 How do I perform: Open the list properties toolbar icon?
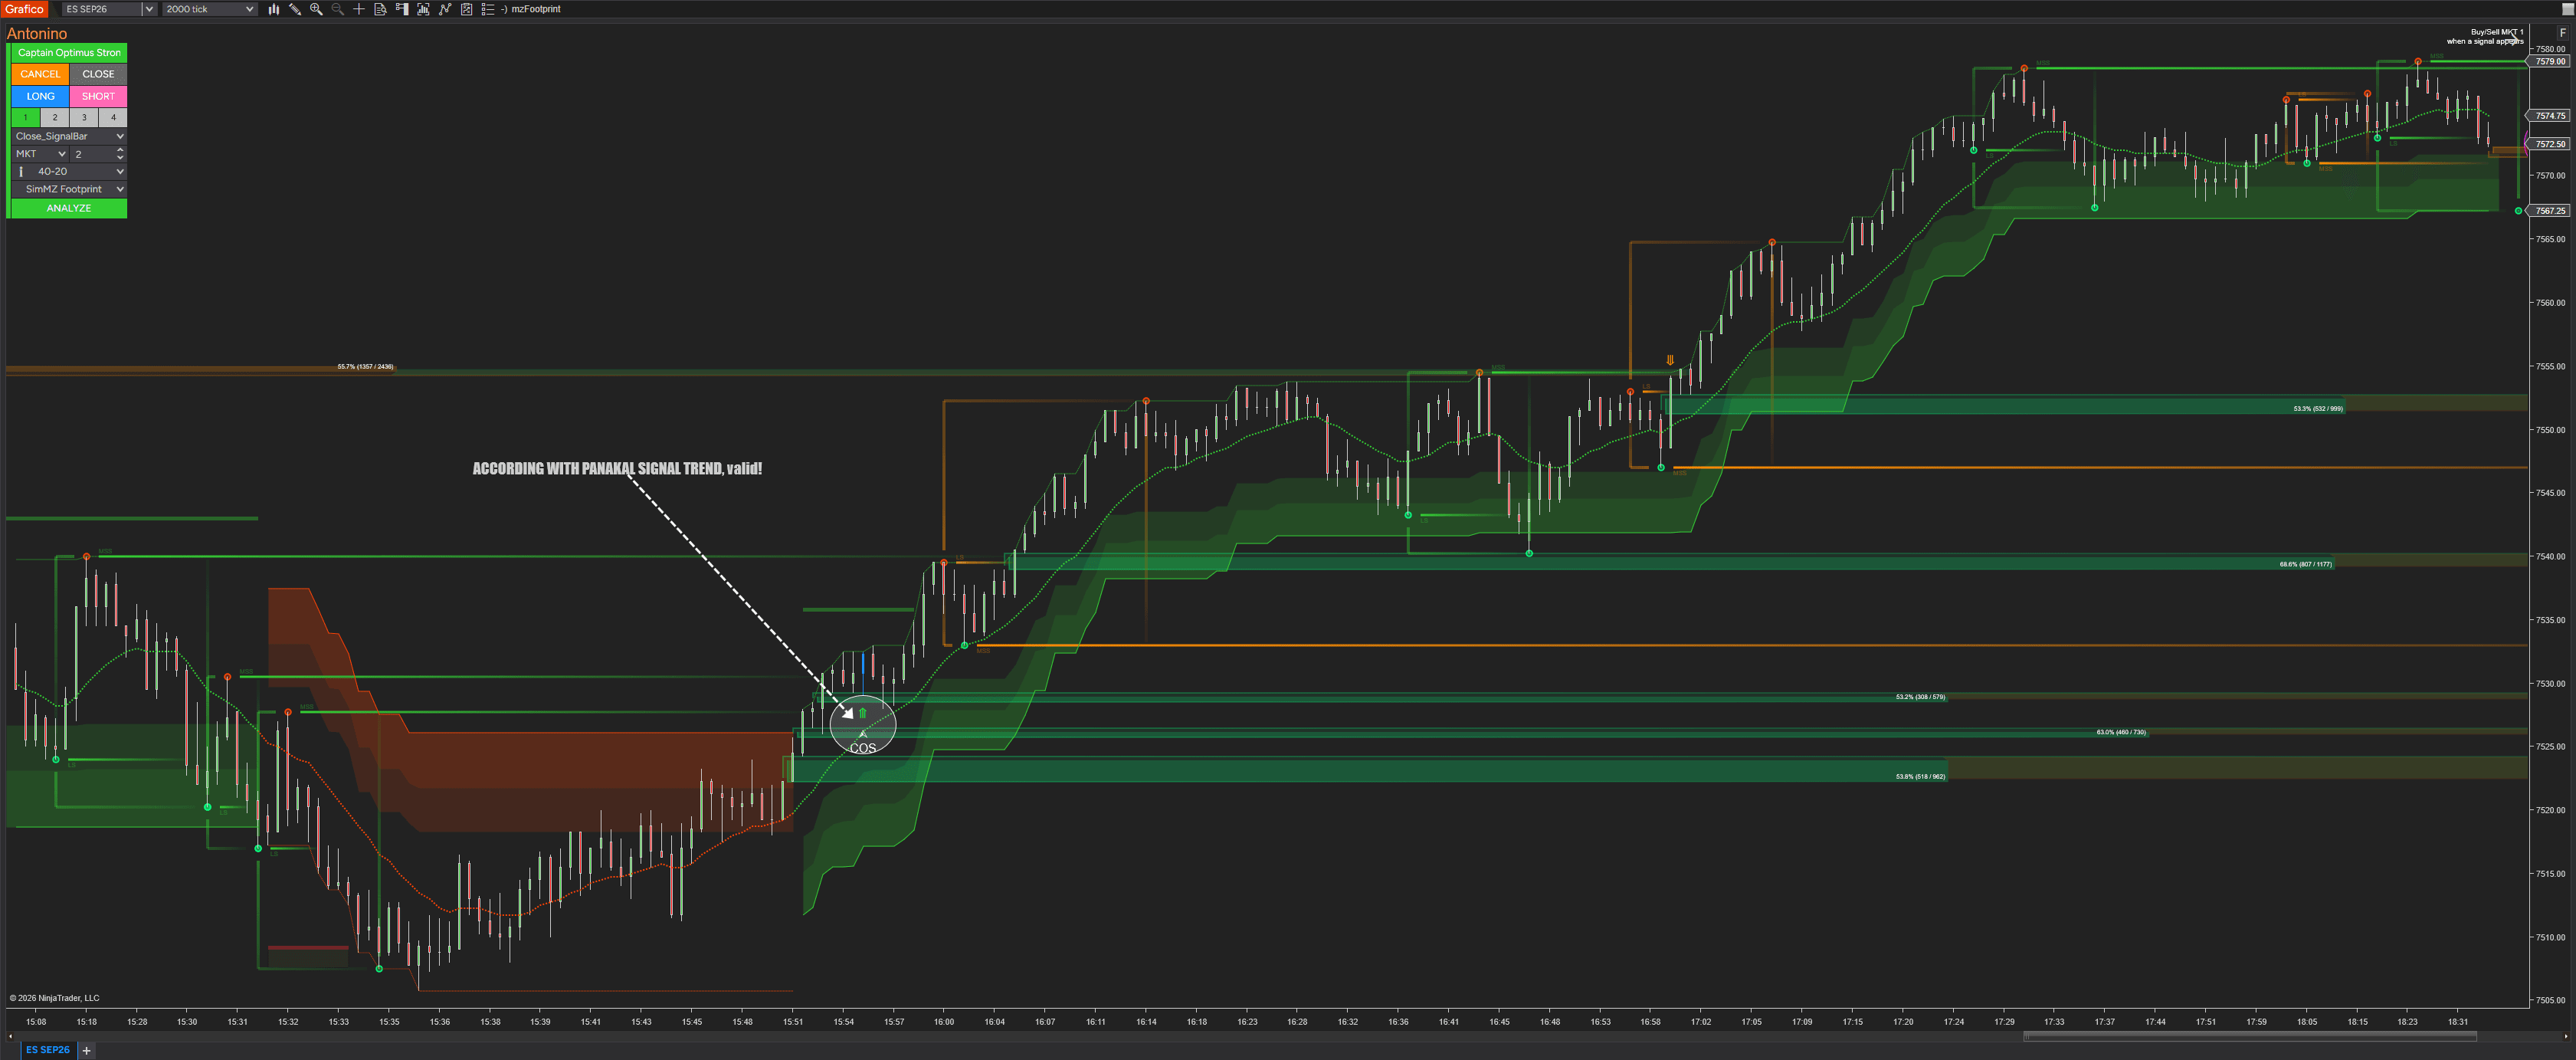click(488, 9)
